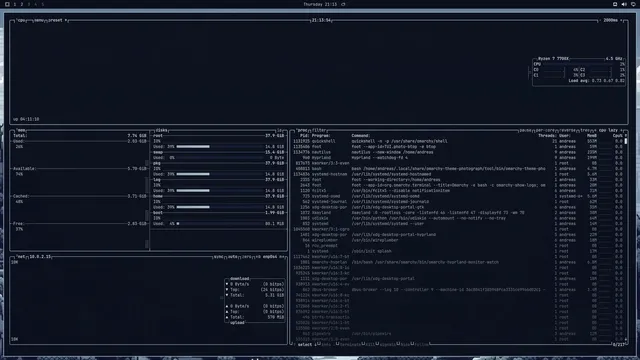This screenshot has width=640, height=360.
Task: Open the volume speaker icon
Action: [624, 4]
